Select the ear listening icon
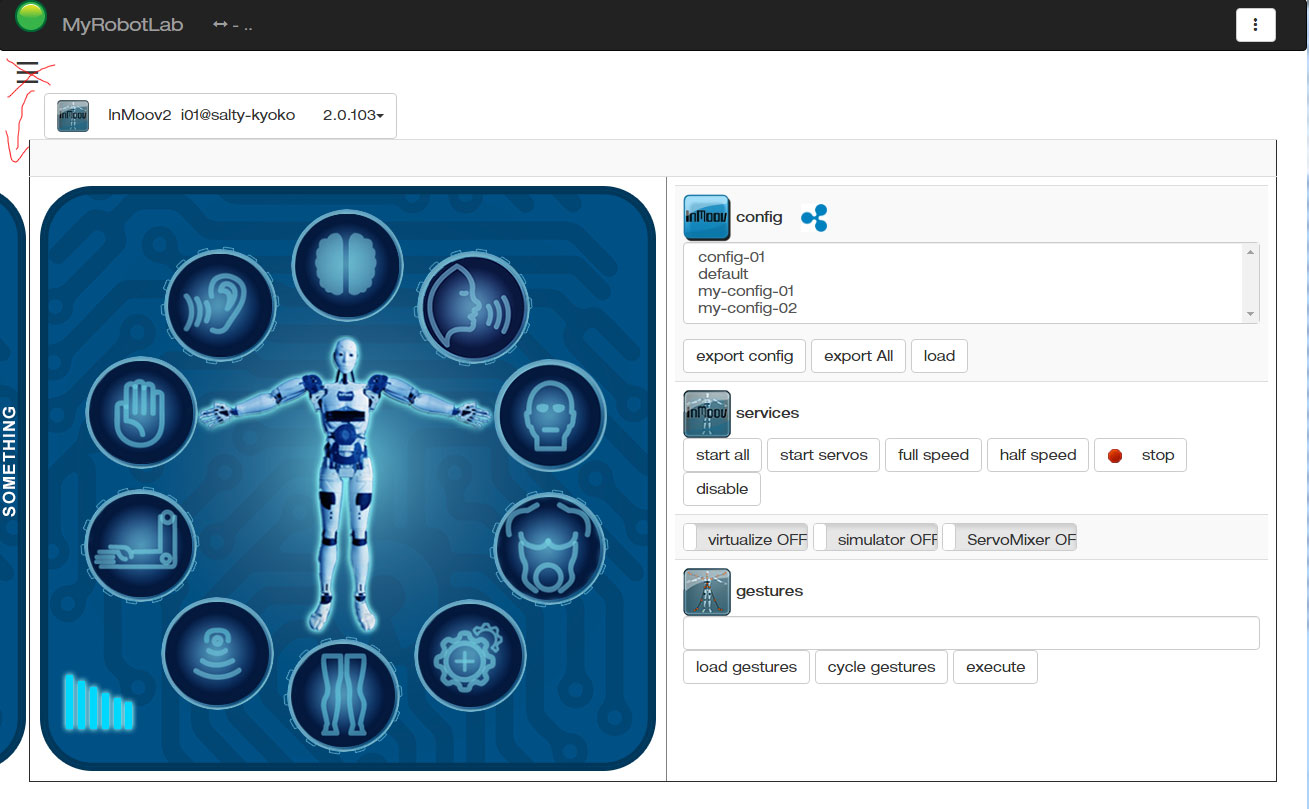The width and height of the screenshot is (1309, 809). click(221, 304)
